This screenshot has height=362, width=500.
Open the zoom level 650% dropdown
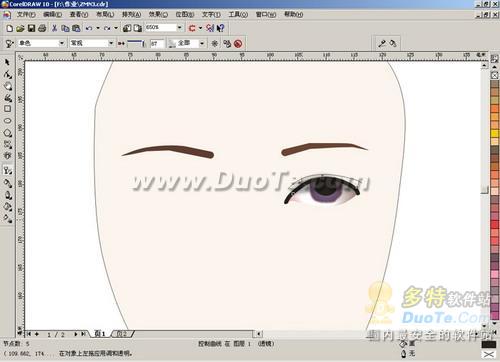click(180, 28)
